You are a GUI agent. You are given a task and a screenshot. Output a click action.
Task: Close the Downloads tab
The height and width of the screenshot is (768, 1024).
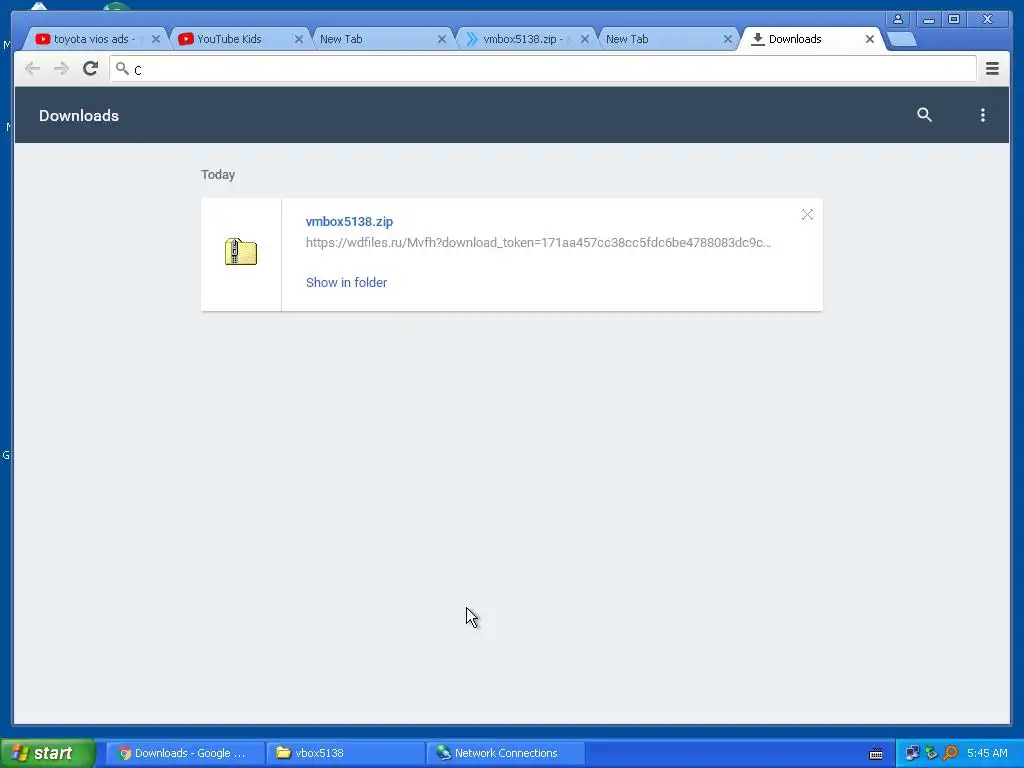(870, 39)
